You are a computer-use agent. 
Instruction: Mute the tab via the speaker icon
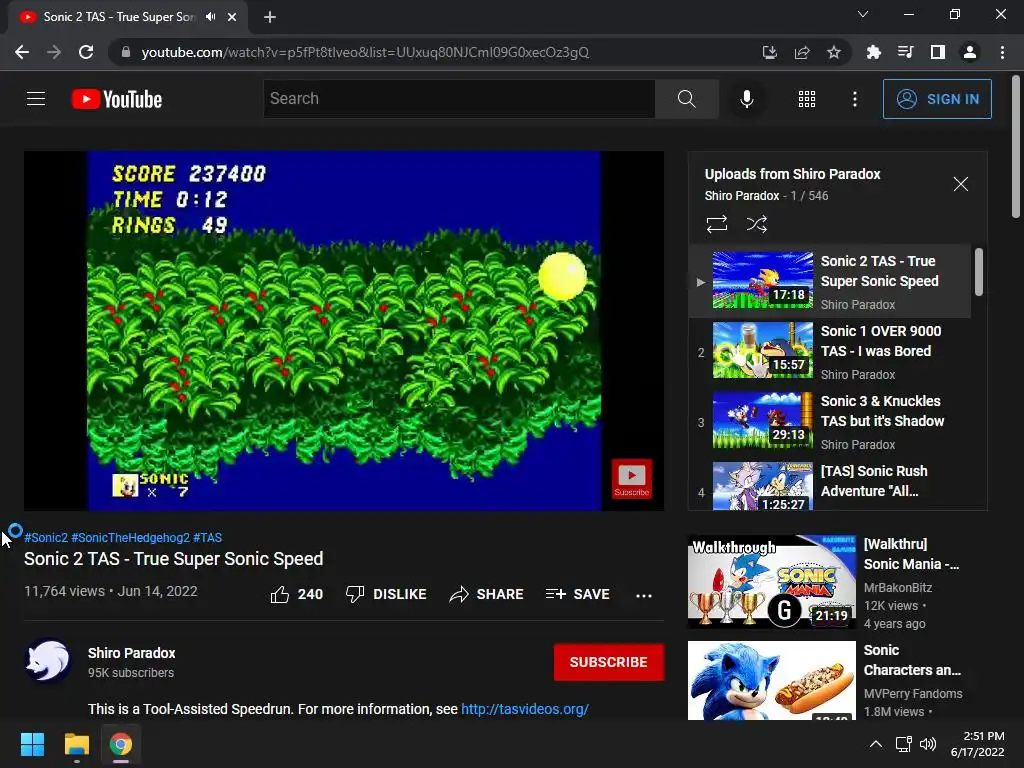pos(210,16)
